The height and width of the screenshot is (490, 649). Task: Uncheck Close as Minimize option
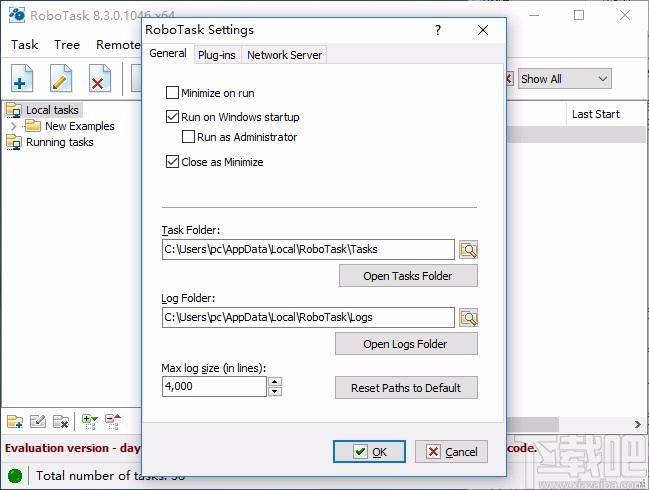coord(172,161)
